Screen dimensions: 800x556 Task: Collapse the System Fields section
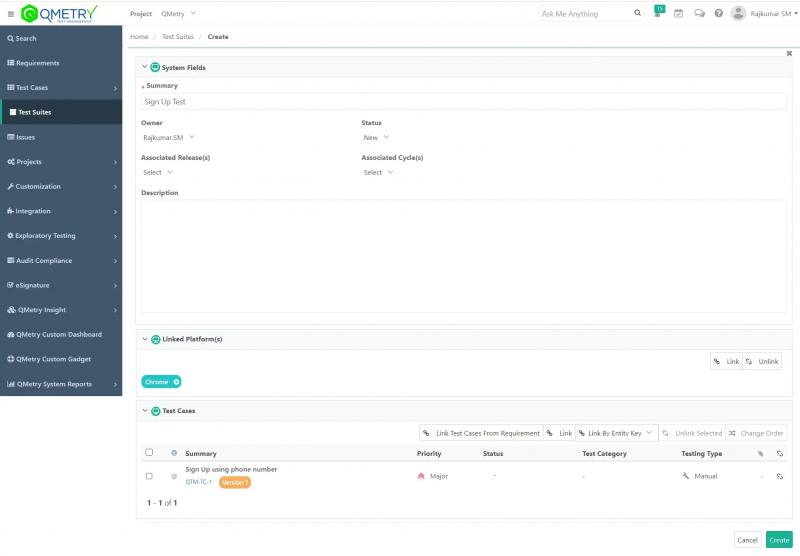tap(144, 67)
